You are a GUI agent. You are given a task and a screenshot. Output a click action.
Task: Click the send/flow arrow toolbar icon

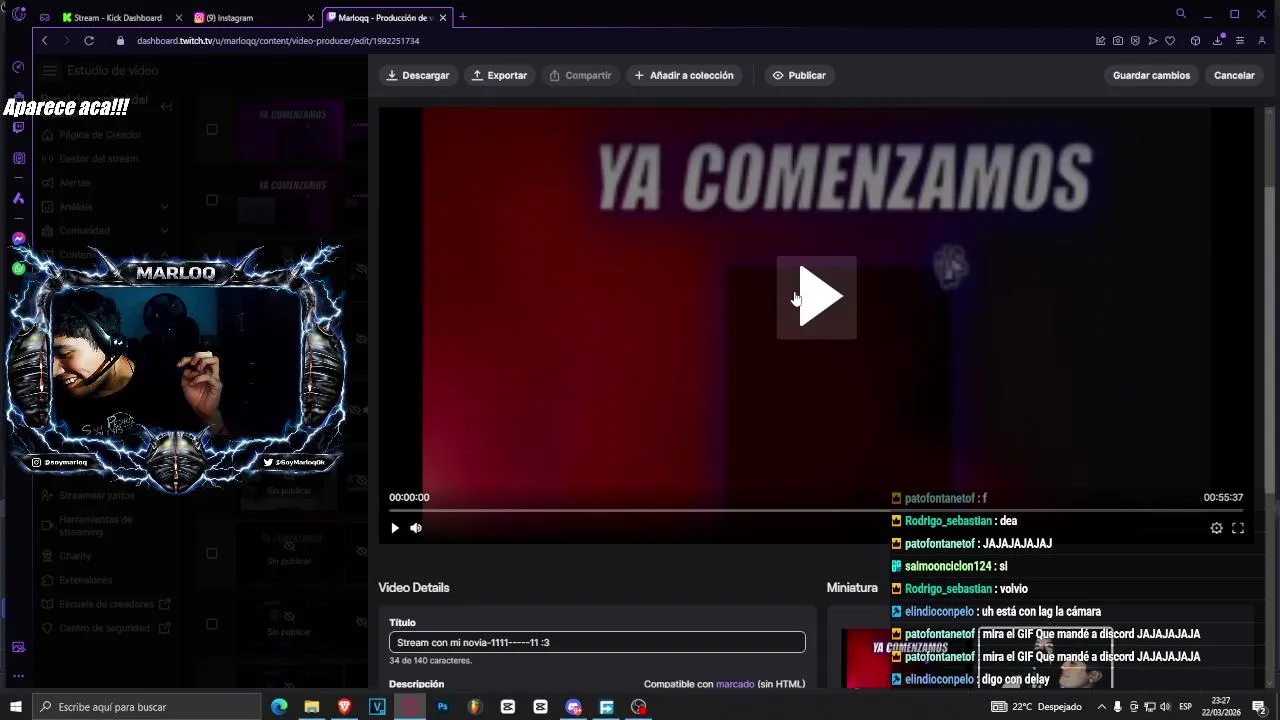(x=1152, y=41)
